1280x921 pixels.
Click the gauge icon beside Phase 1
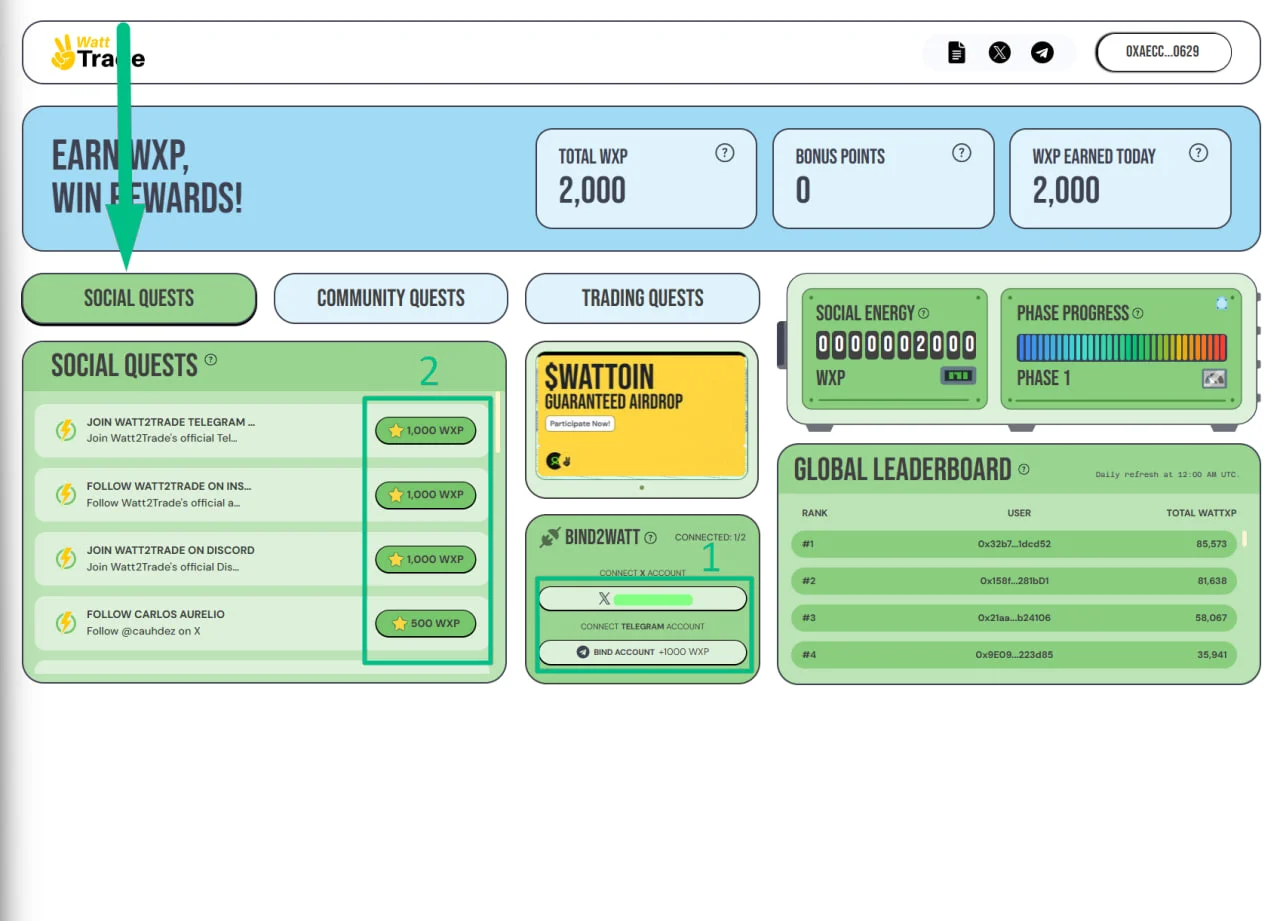(x=1214, y=379)
